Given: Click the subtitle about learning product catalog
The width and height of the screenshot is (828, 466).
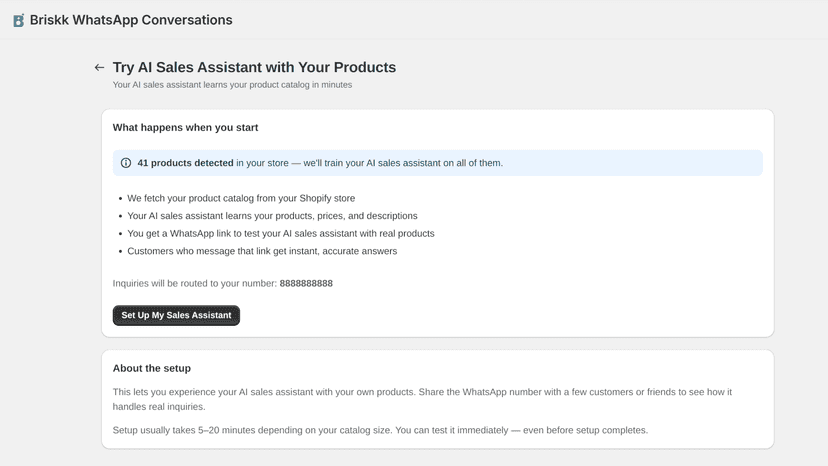Looking at the screenshot, I should [x=232, y=85].
